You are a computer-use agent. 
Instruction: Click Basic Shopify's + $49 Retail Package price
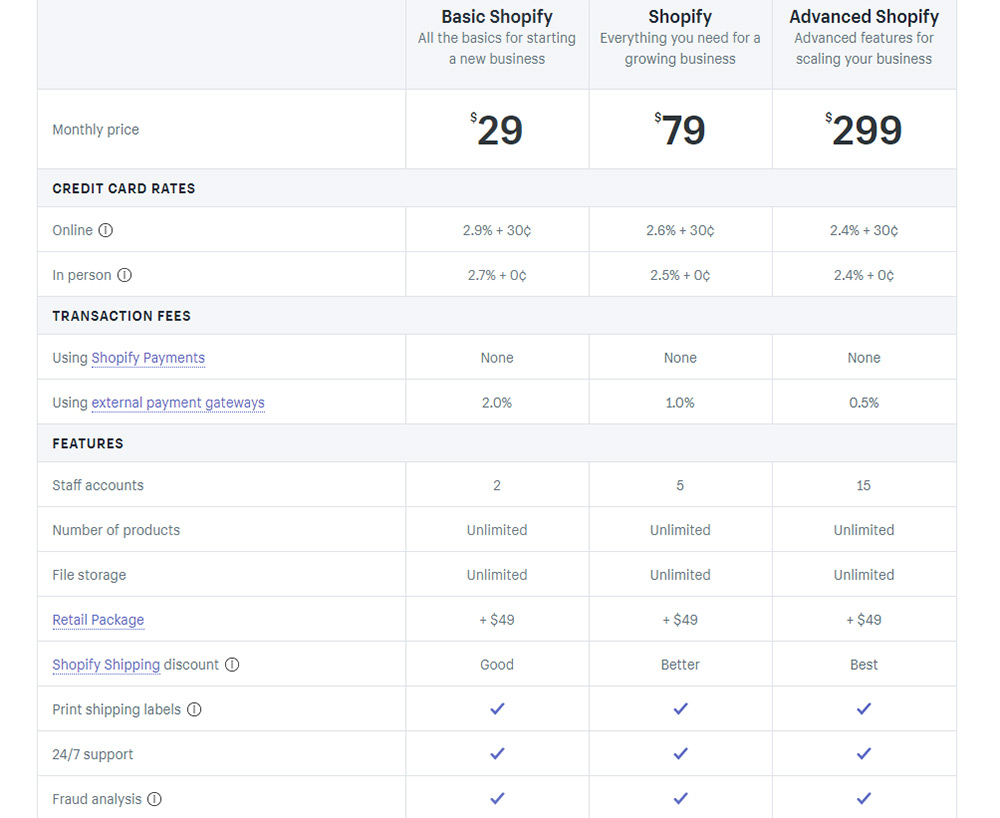click(497, 620)
